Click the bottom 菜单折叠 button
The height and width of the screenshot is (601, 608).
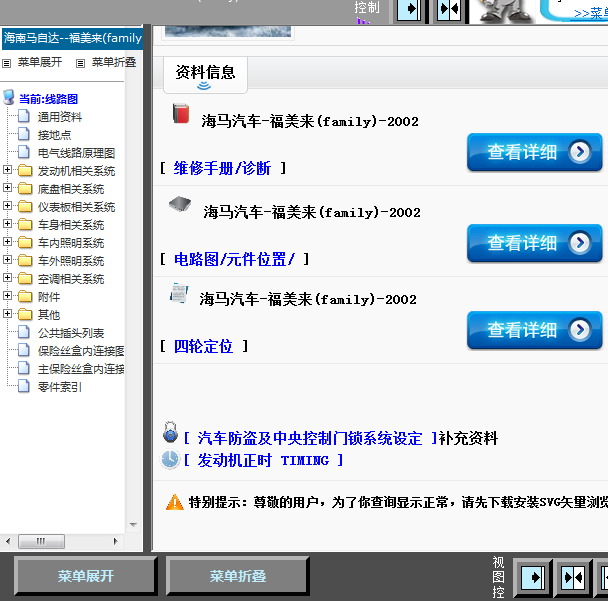tap(238, 576)
